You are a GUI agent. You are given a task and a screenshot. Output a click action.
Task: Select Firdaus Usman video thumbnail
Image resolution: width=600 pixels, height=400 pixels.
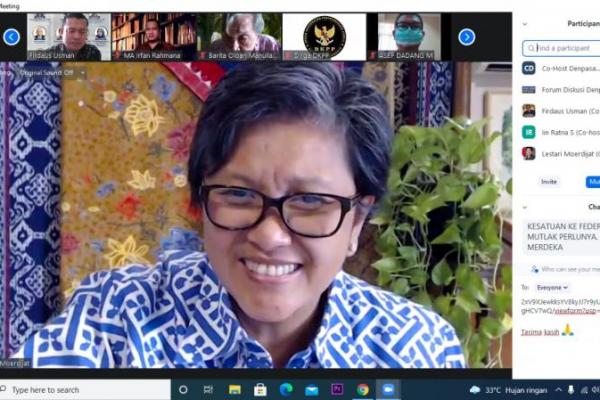pos(69,37)
